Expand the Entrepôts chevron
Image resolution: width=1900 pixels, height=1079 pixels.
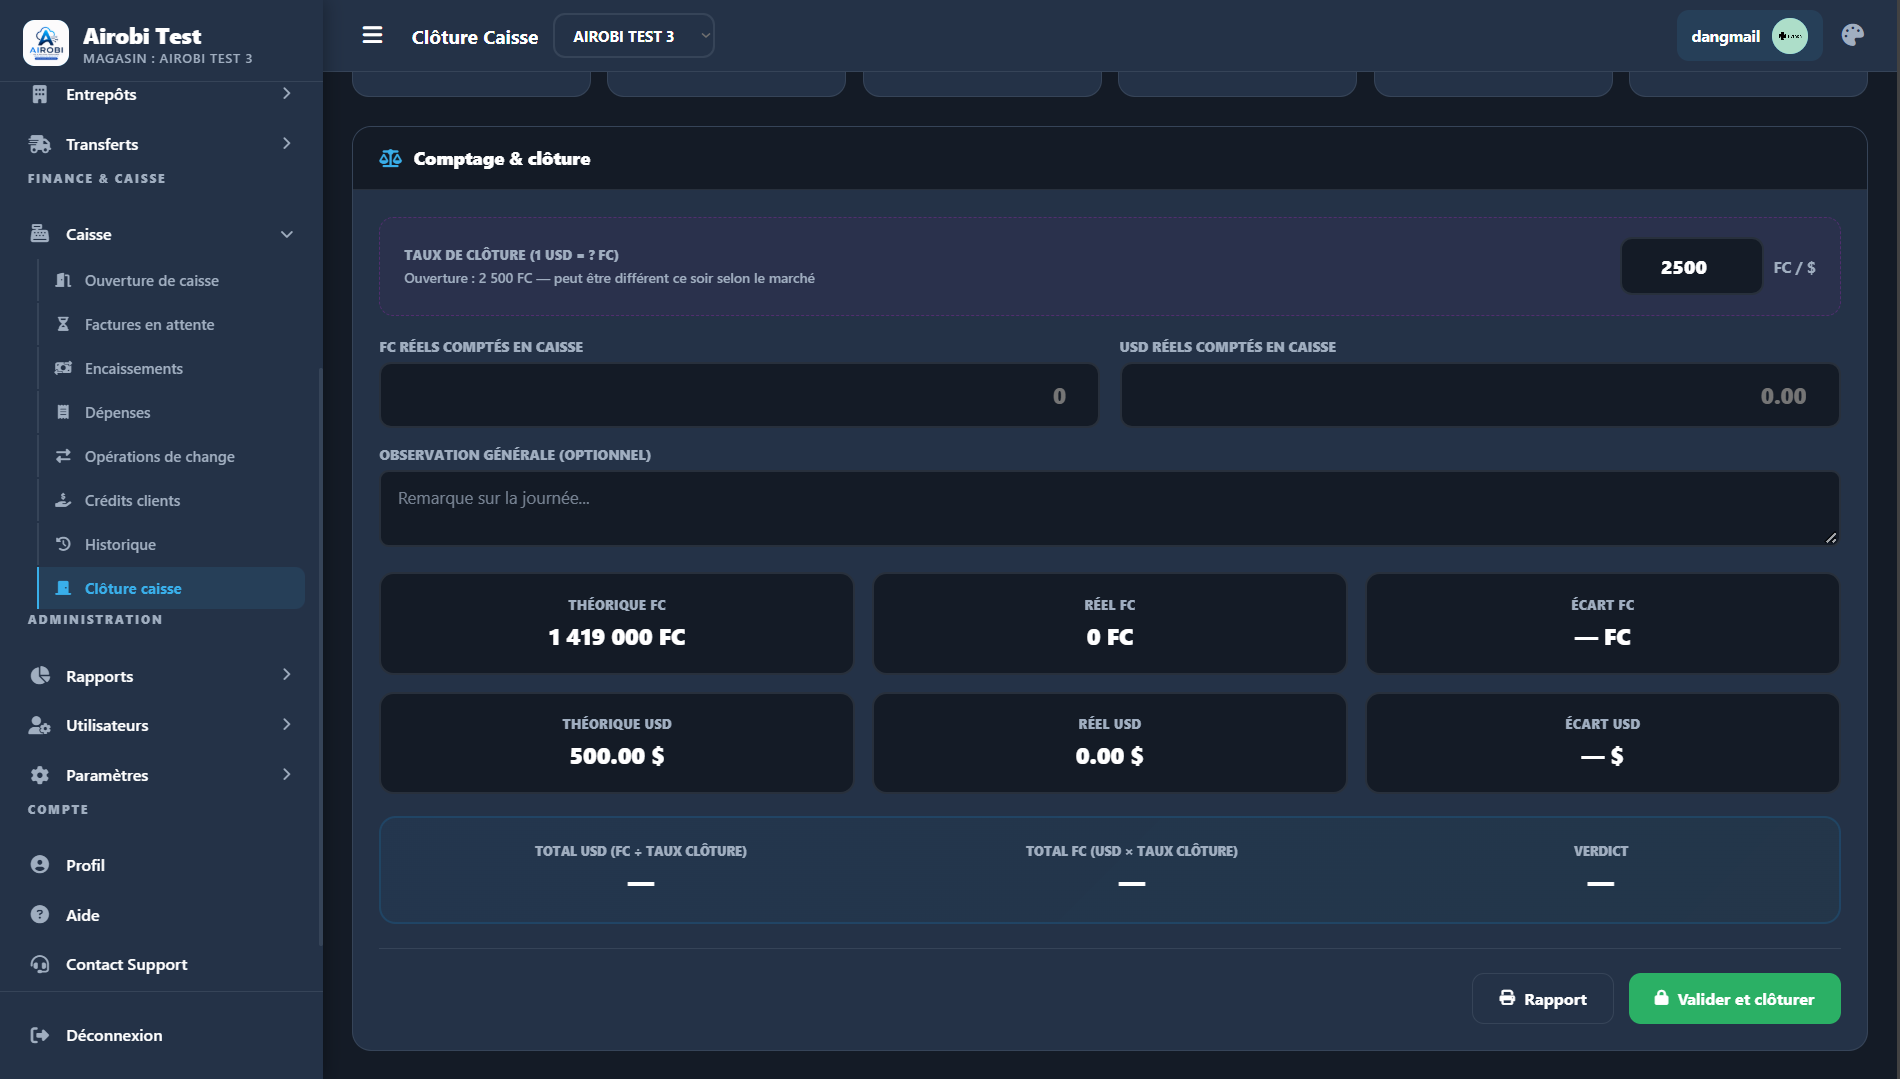pyautogui.click(x=287, y=93)
